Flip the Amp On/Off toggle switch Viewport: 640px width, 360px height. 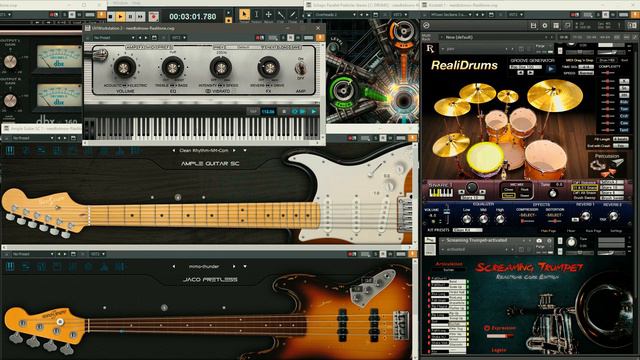click(301, 69)
